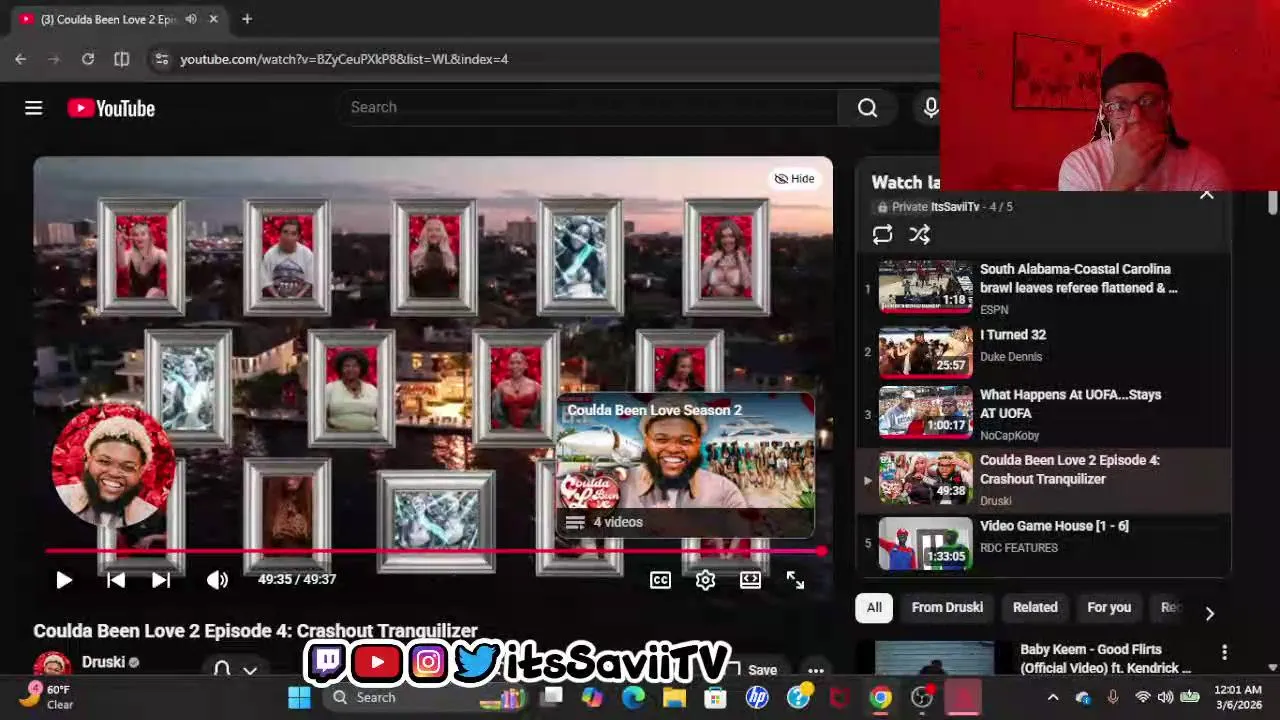Open File Explorer from the taskbar
This screenshot has width=1280, height=720.
[674, 697]
